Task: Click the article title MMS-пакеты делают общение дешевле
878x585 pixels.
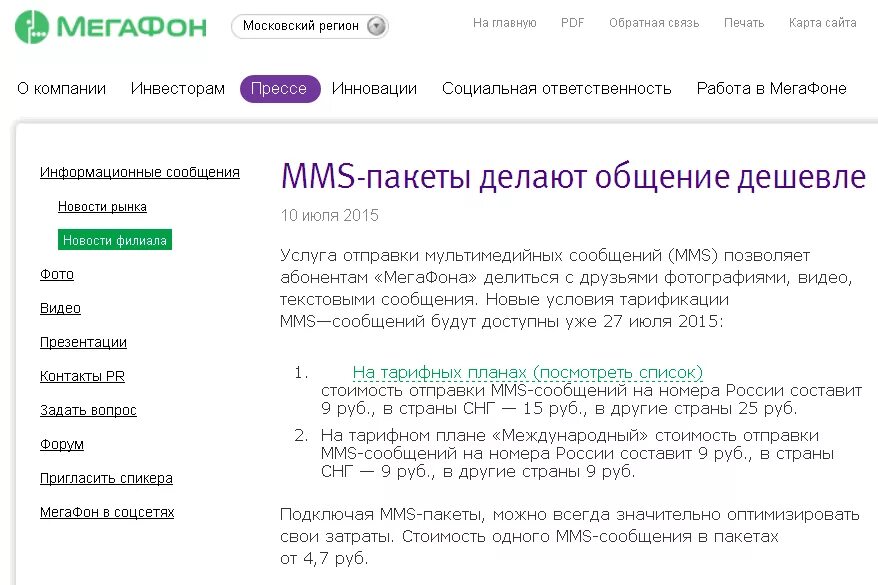Action: [573, 176]
